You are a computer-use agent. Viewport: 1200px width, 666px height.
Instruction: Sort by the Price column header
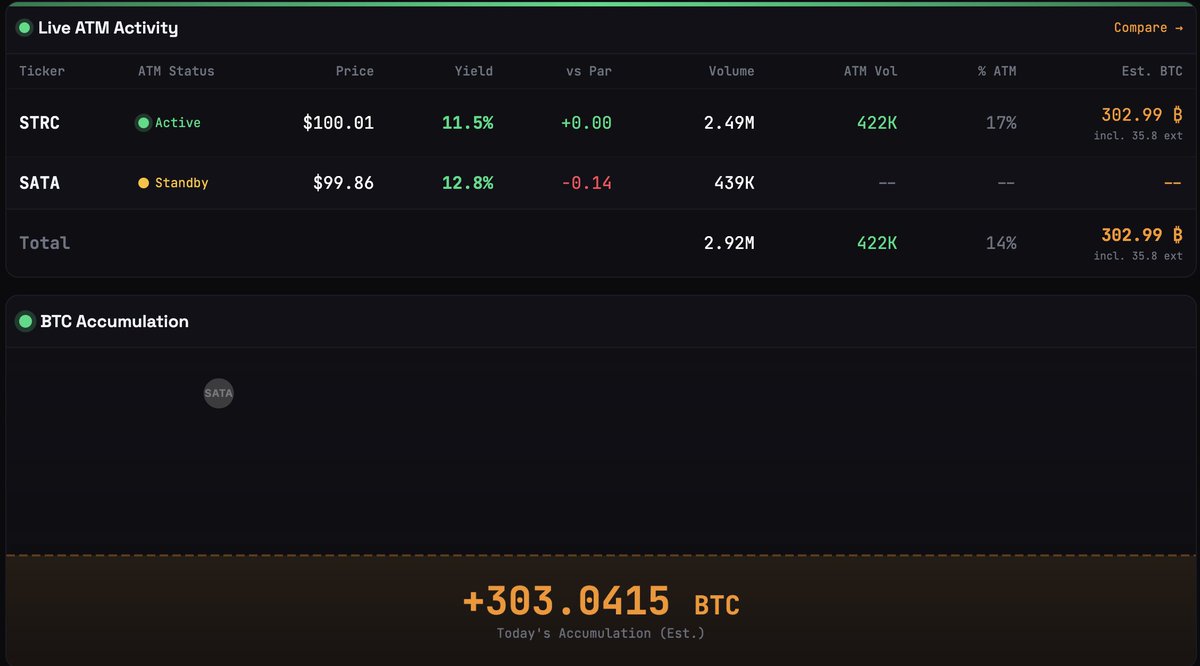click(355, 71)
